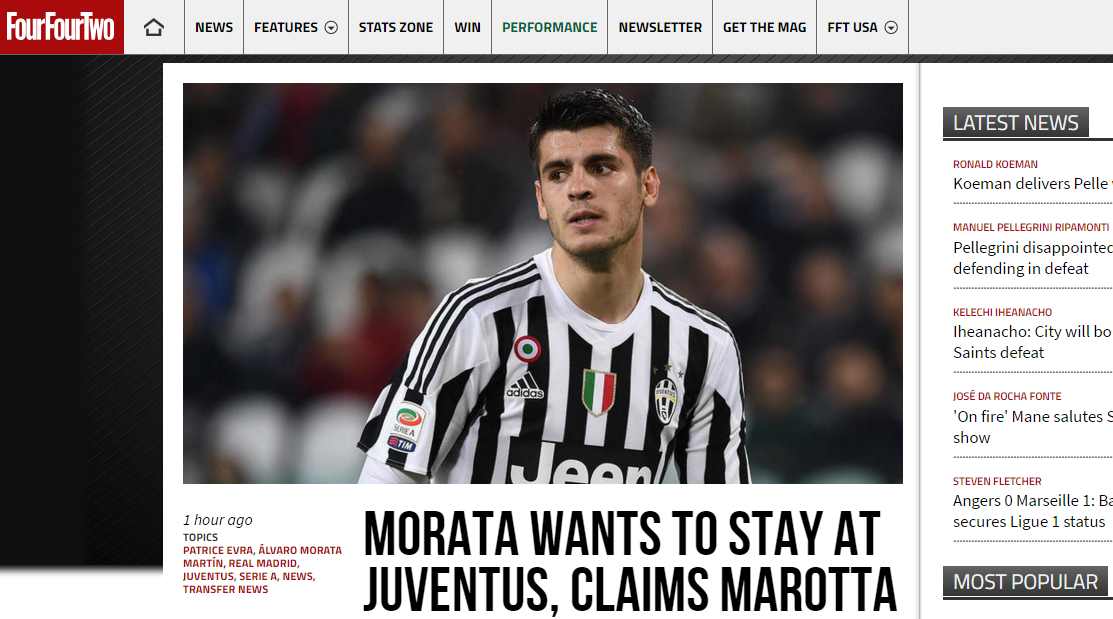This screenshot has width=1113, height=619.
Task: Expand the Features dropdown arrow
Action: (x=331, y=28)
